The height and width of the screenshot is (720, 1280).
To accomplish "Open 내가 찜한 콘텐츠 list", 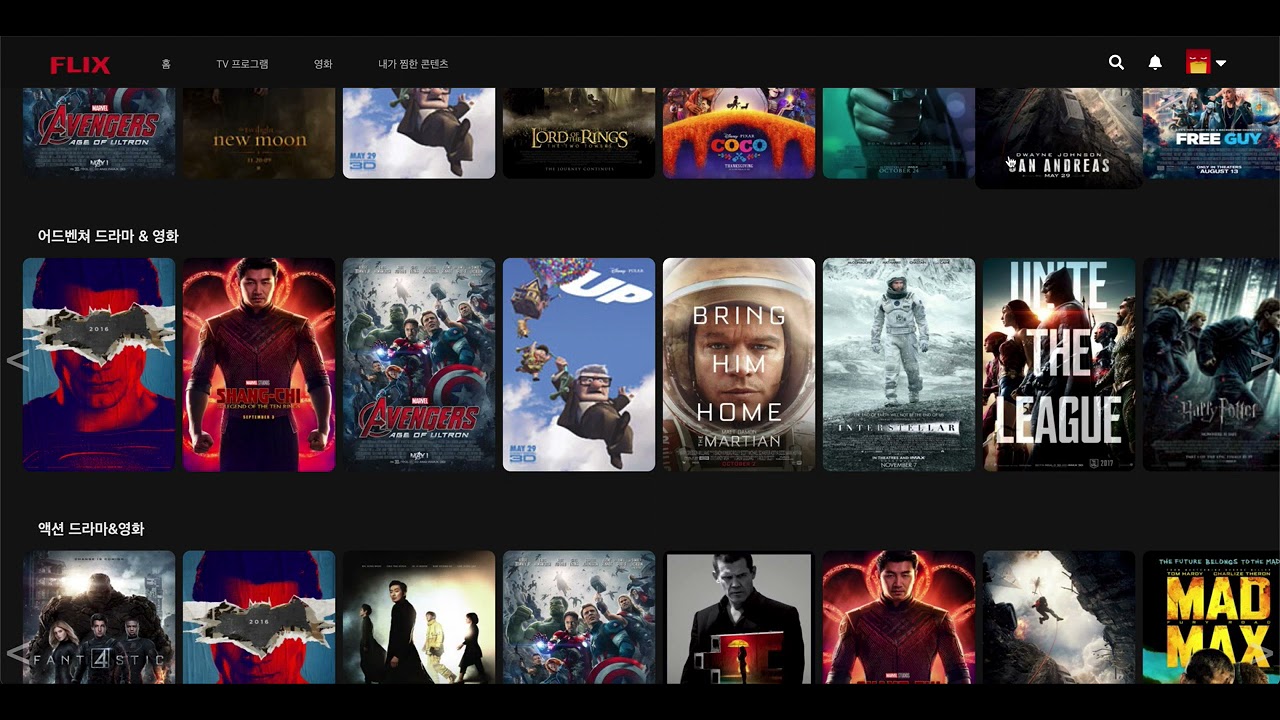I will click(x=413, y=64).
